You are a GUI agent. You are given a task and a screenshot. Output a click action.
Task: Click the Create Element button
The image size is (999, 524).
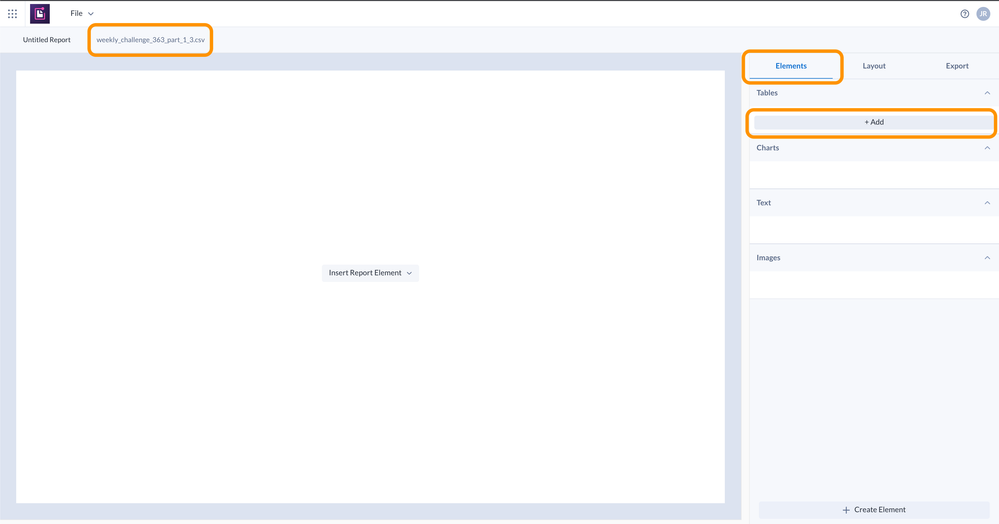point(873,510)
